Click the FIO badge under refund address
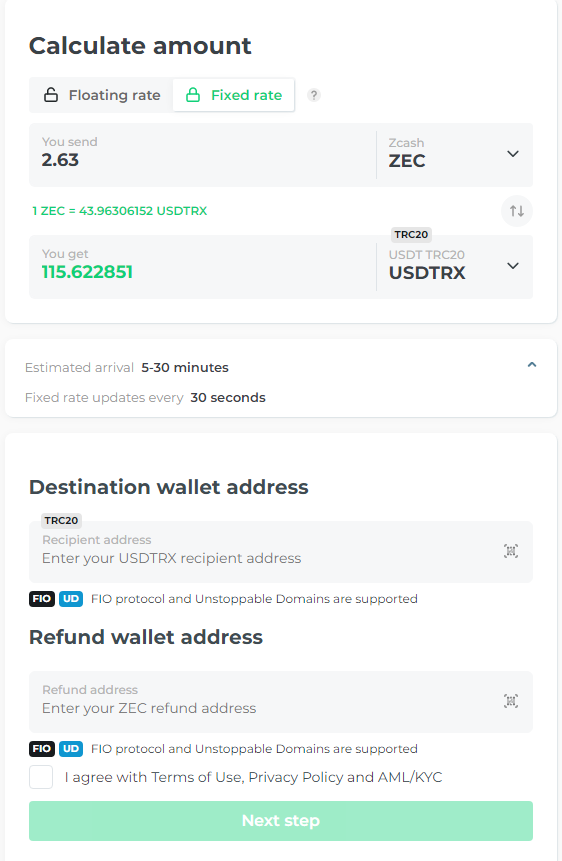This screenshot has height=861, width=562. click(x=42, y=748)
